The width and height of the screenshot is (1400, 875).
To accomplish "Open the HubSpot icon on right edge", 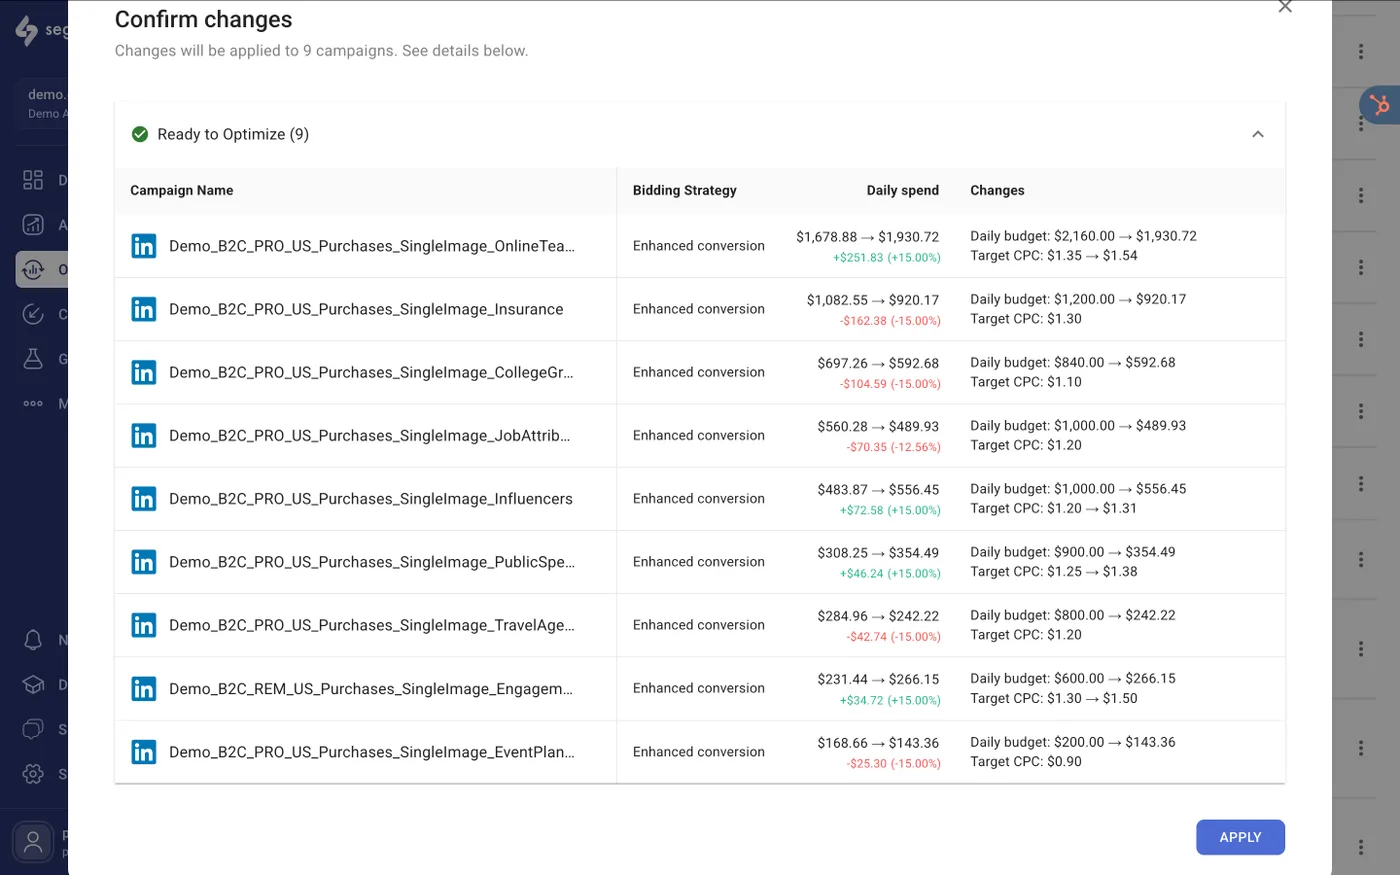I will [x=1381, y=104].
